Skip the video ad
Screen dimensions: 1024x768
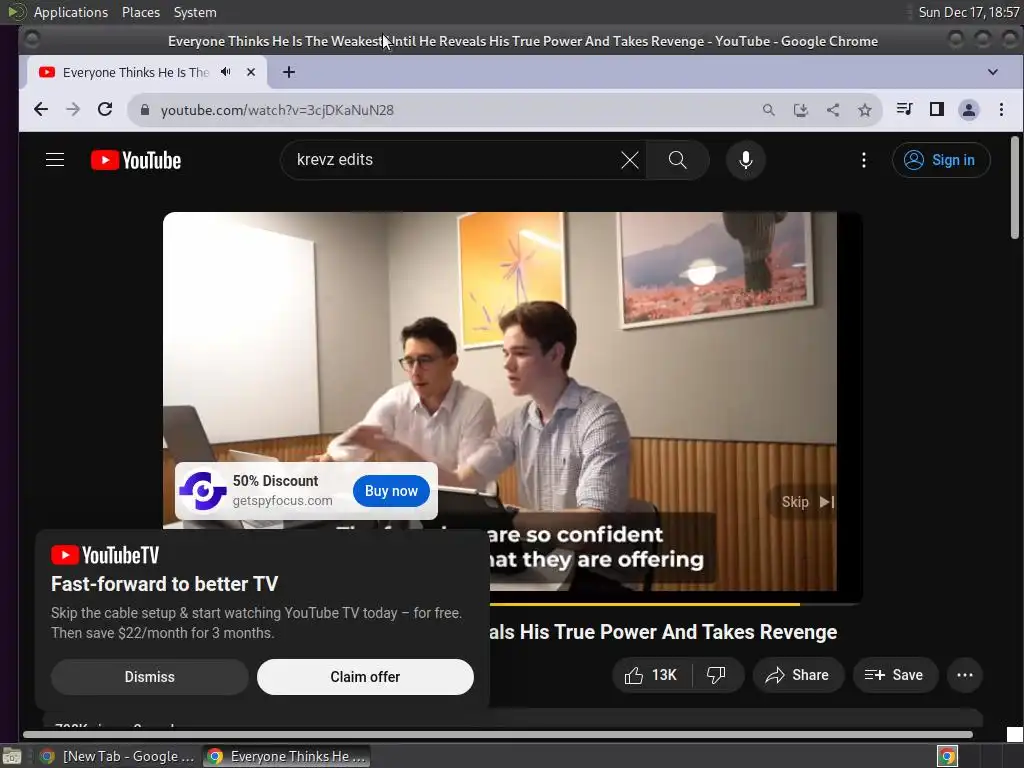(x=807, y=502)
